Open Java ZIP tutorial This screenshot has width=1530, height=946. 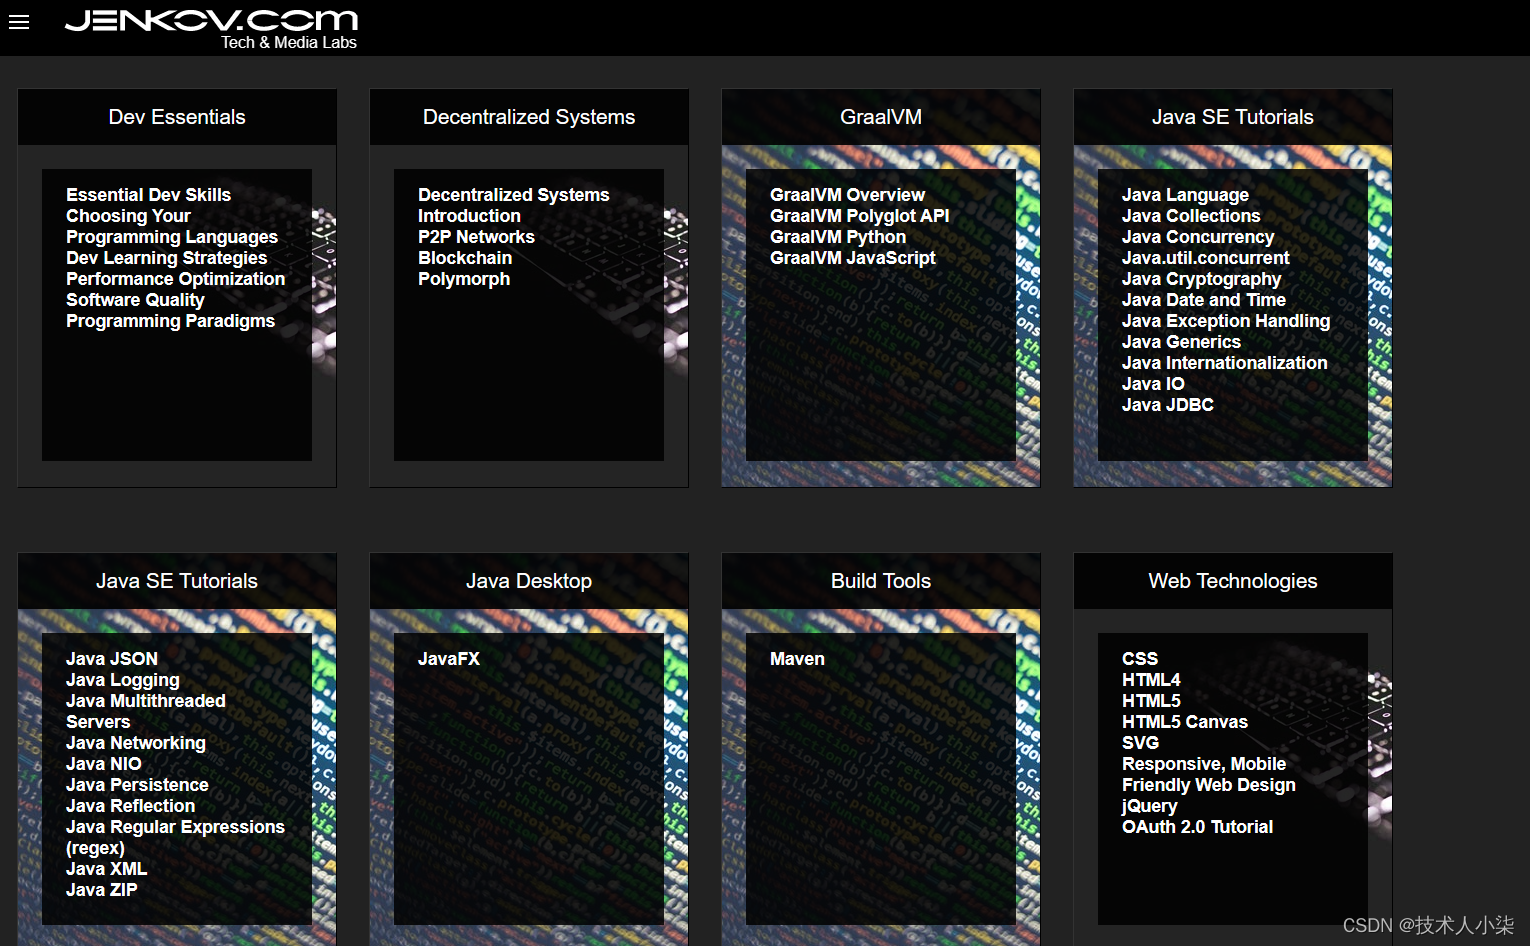102,890
